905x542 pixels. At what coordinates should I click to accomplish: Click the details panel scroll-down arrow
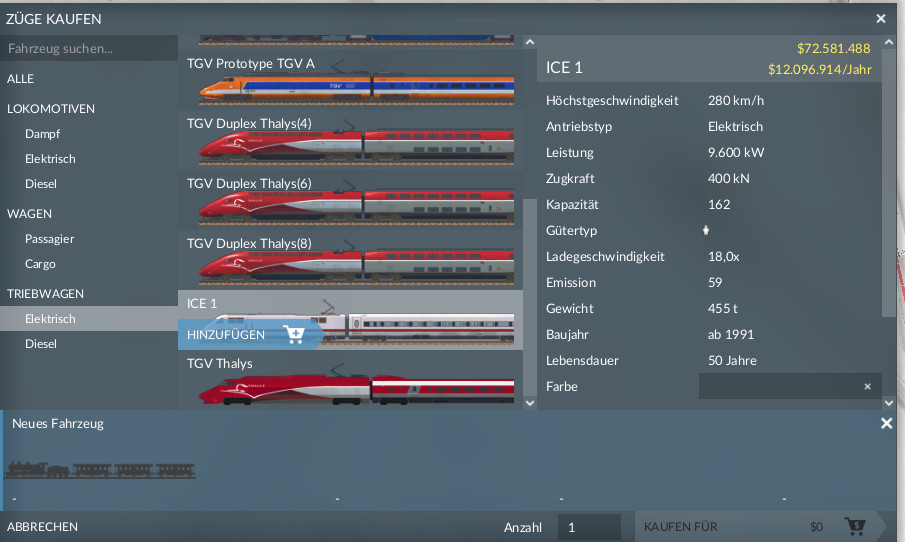[889, 403]
